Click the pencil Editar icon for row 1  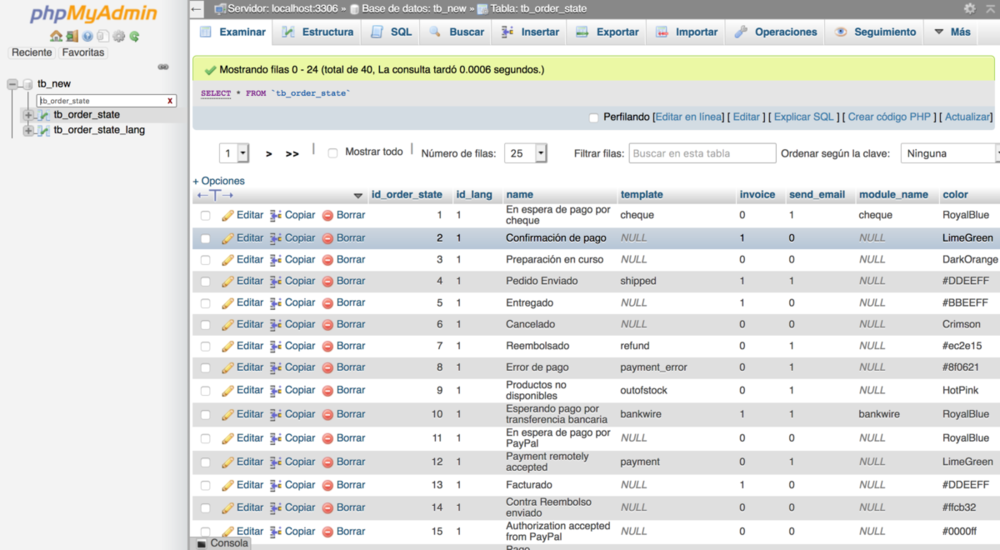(228, 215)
